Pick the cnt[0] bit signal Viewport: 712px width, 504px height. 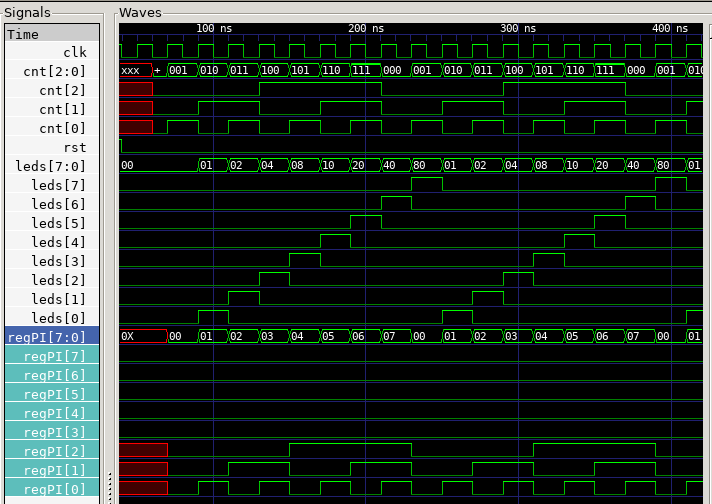62,128
